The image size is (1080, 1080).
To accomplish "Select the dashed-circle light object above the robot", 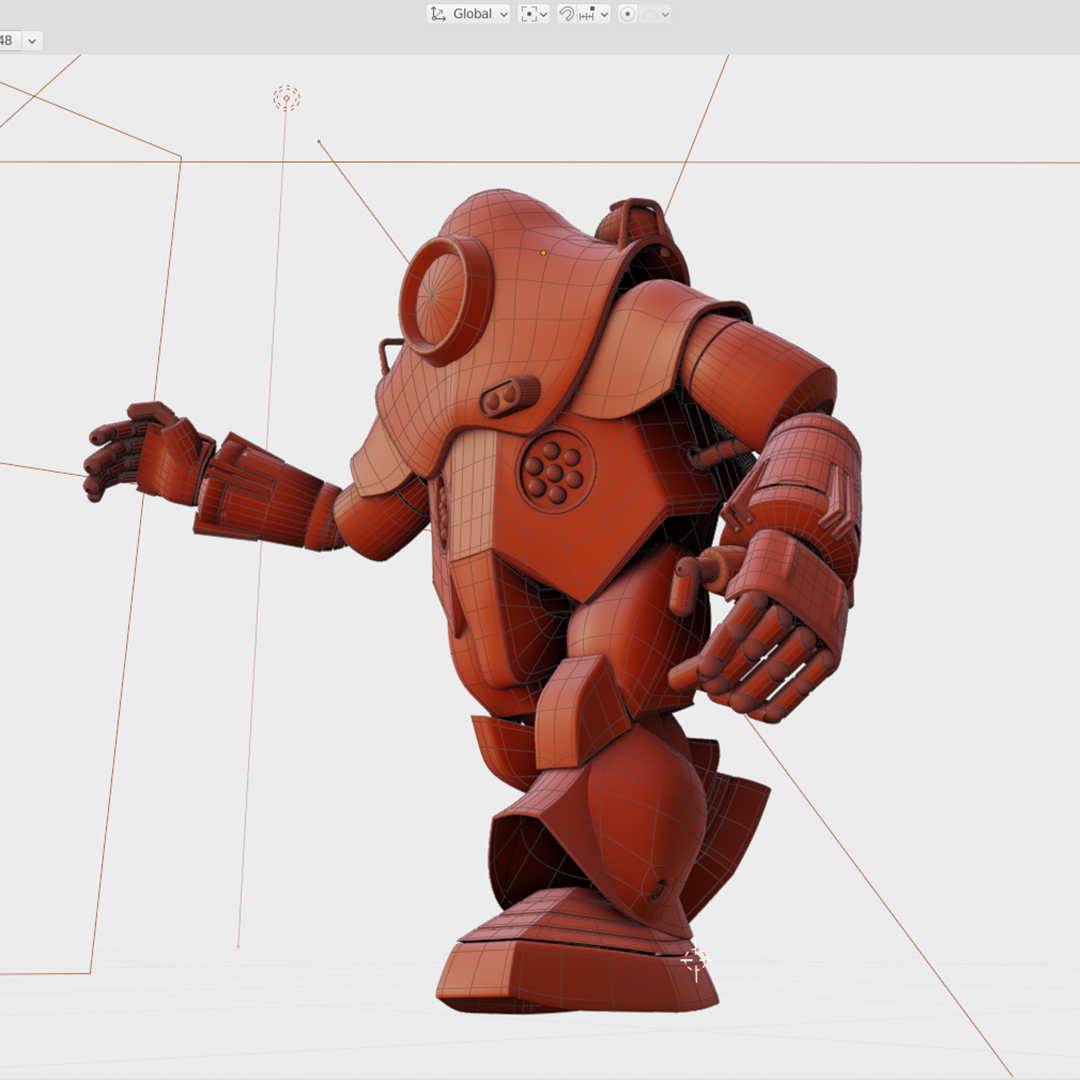I will click(x=286, y=98).
